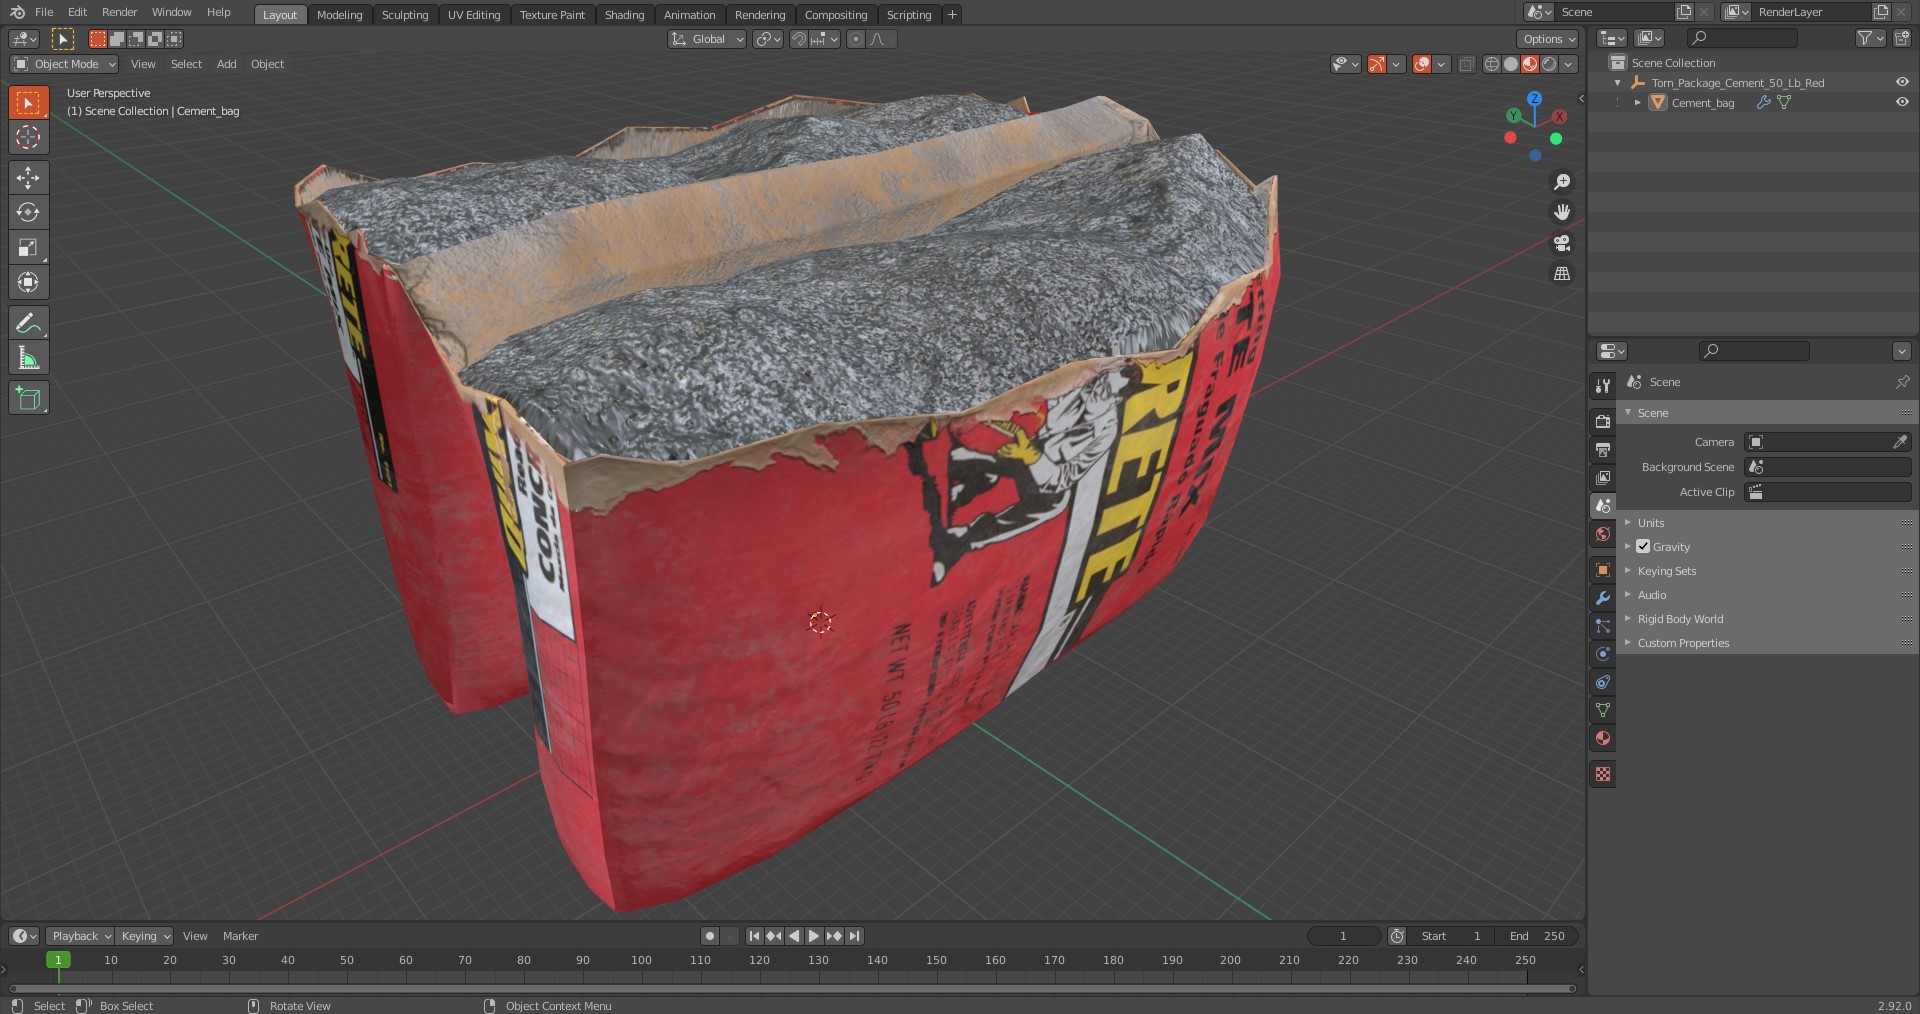The image size is (1920, 1014).
Task: Switch to the Shading workspace tab
Action: pos(624,14)
